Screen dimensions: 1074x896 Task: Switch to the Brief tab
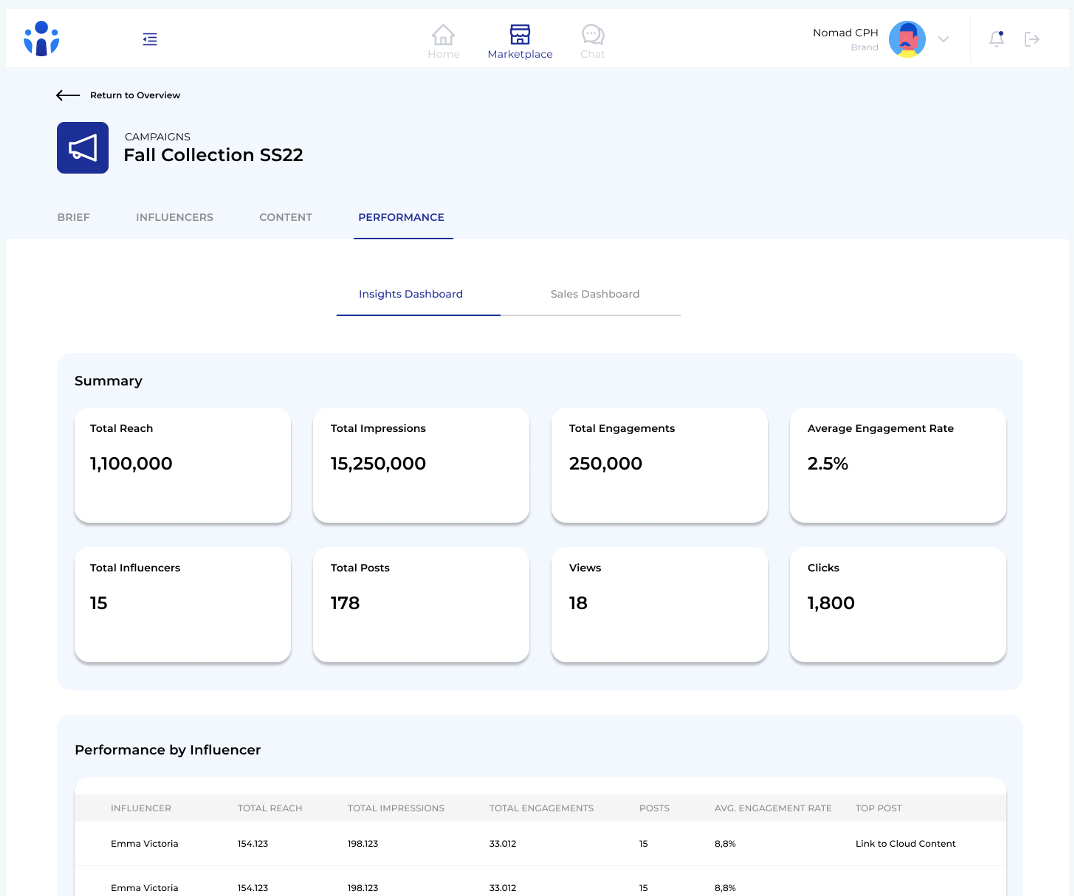click(x=73, y=217)
